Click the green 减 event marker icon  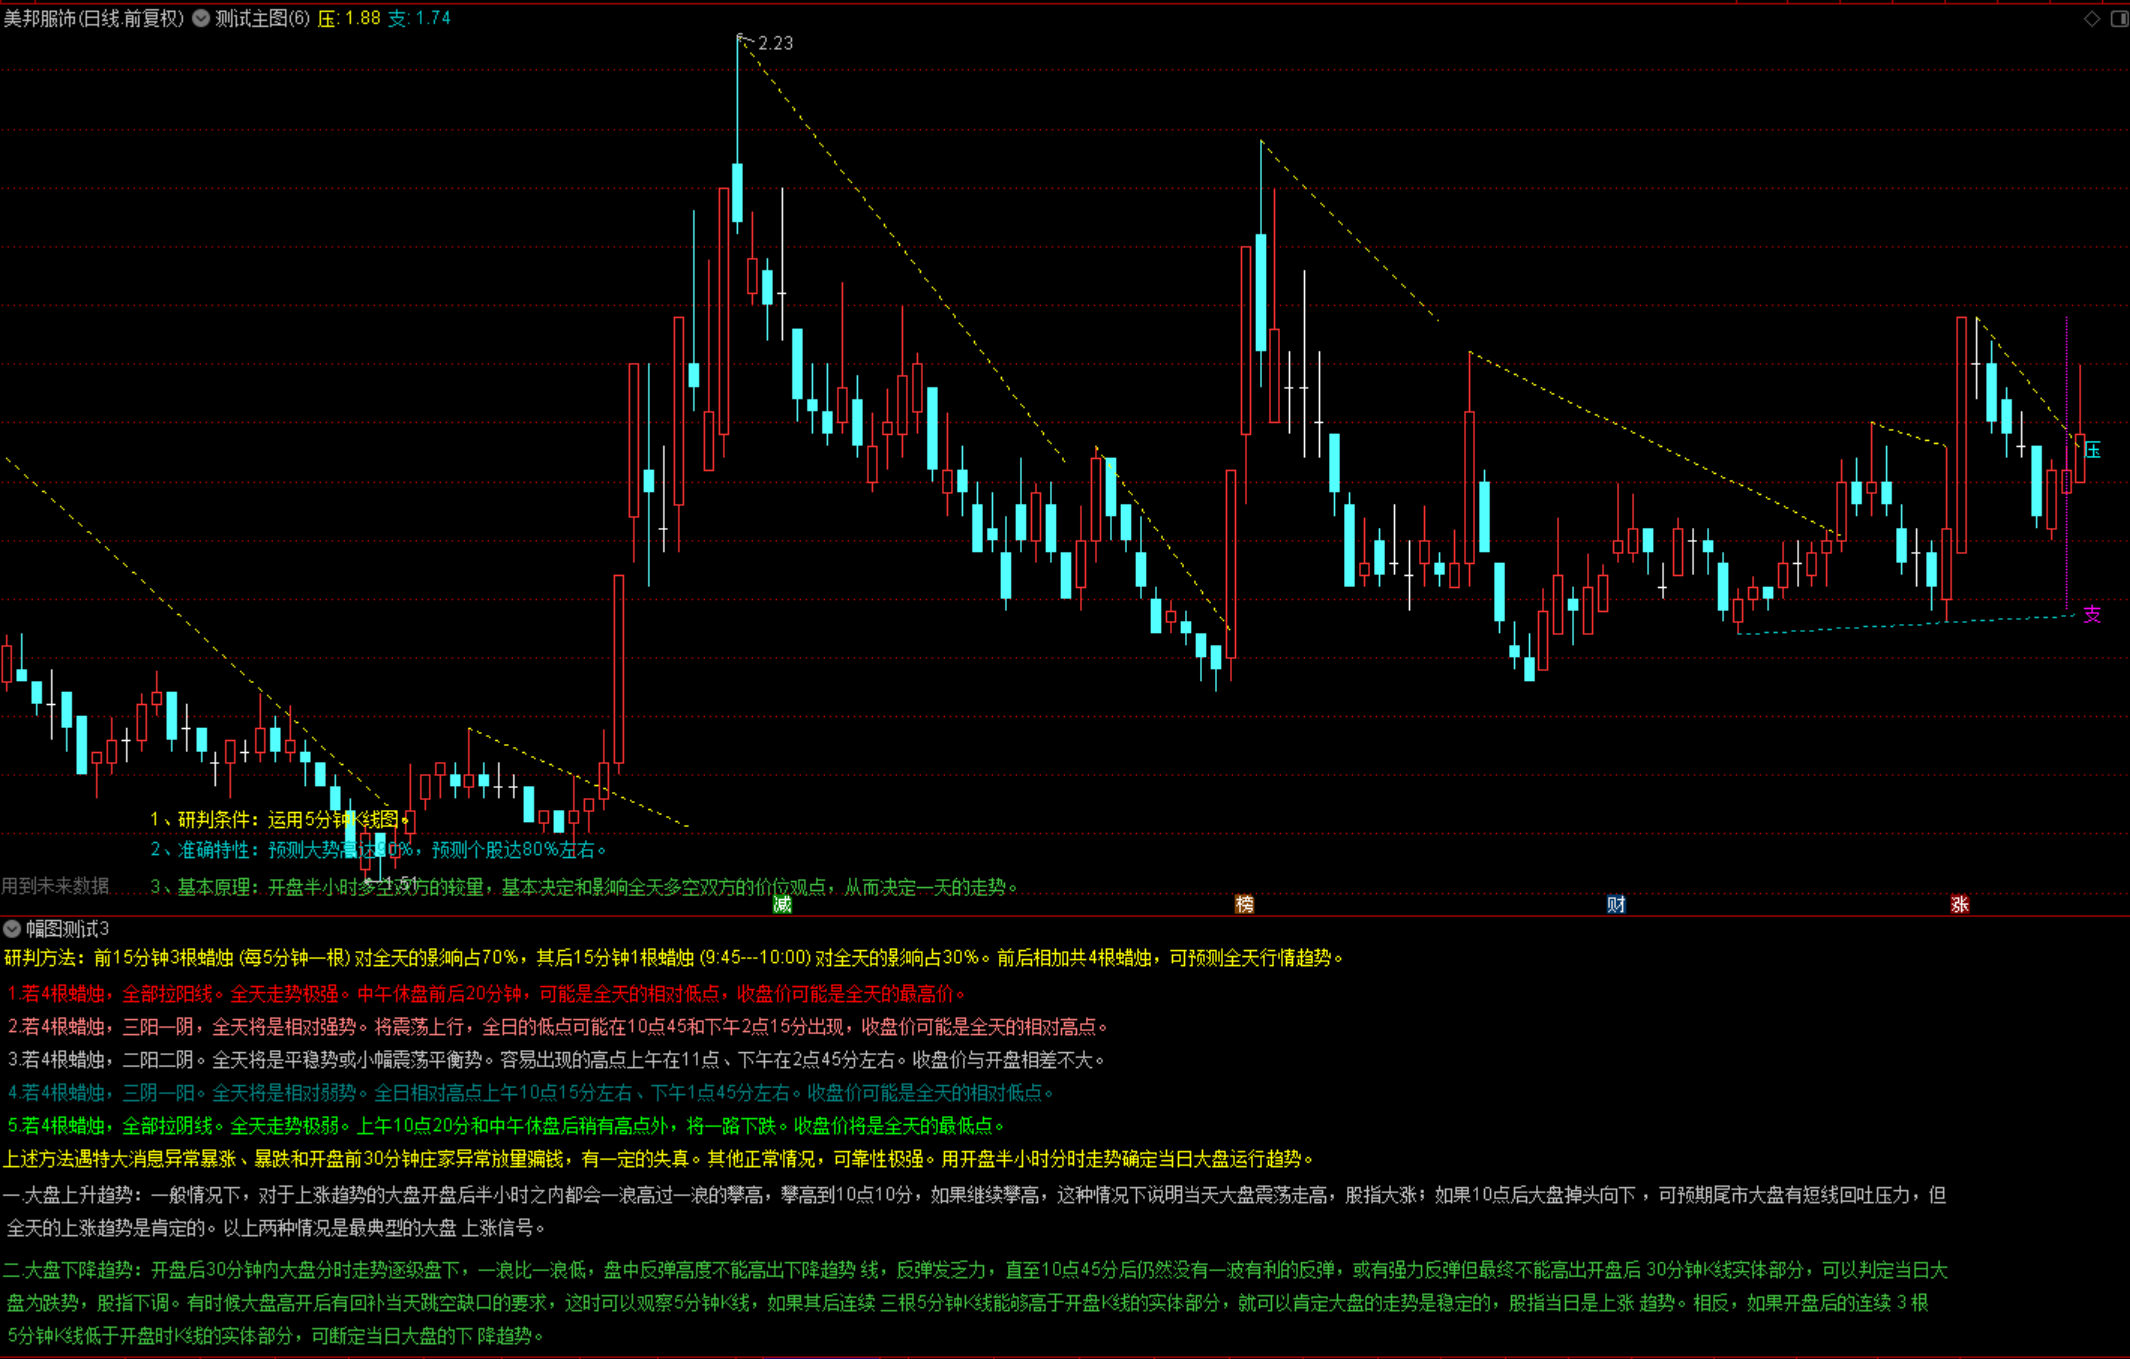pos(782,904)
